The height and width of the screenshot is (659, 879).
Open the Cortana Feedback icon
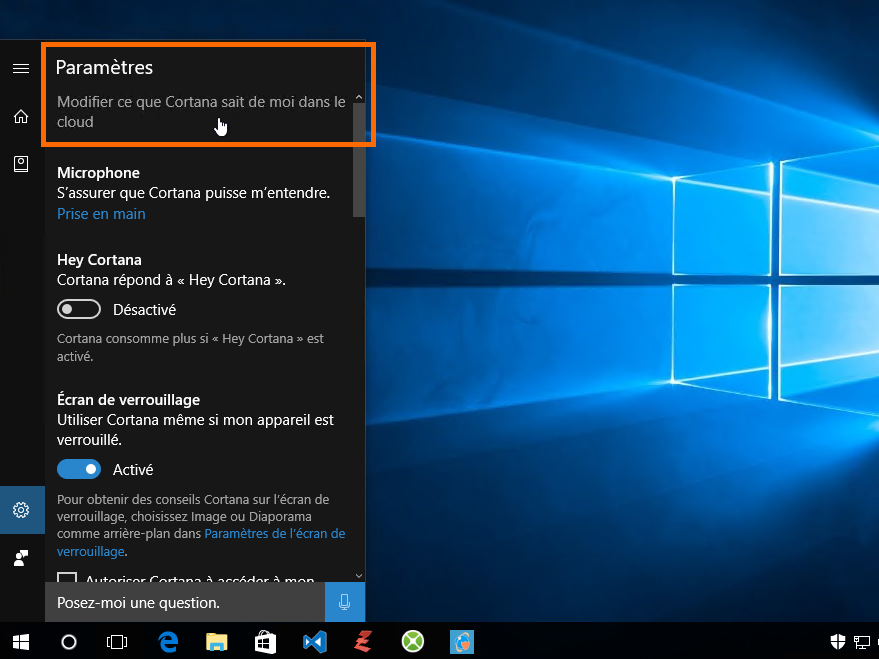pos(21,557)
